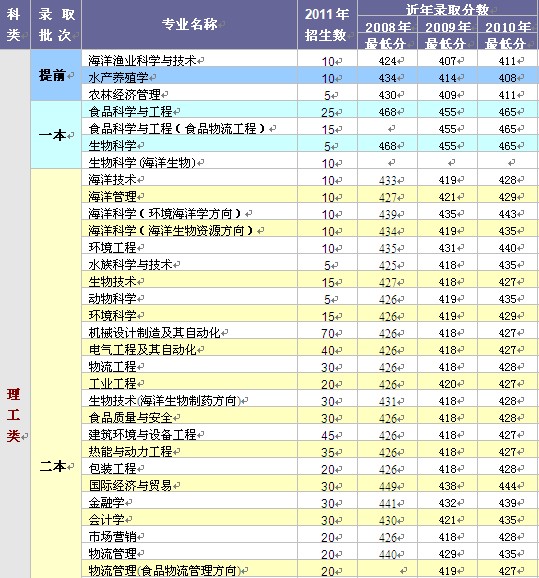
Task: Click the 生物科学(海洋生物) major name
Action: coord(142,163)
